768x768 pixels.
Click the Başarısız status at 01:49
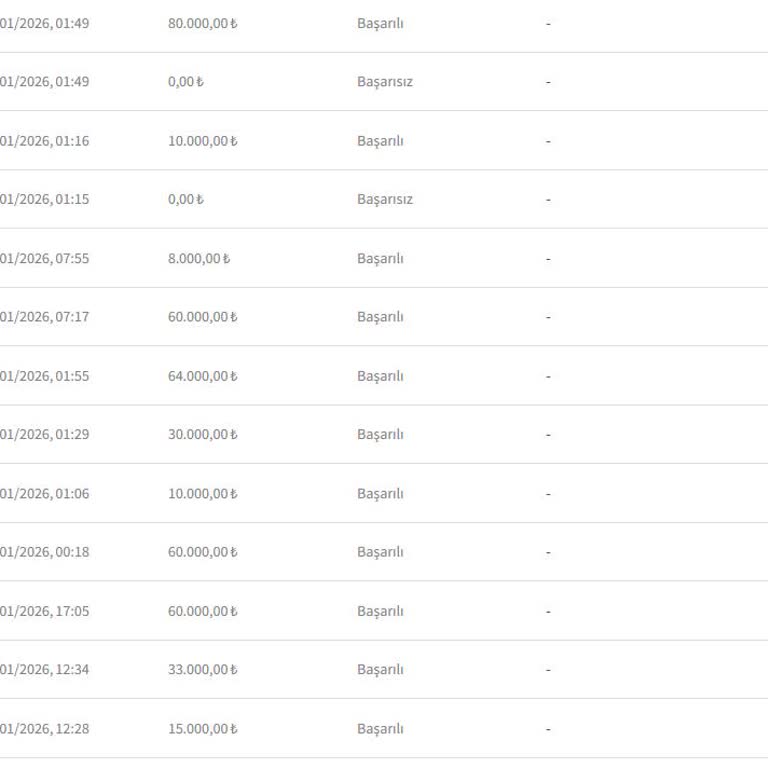[x=384, y=82]
